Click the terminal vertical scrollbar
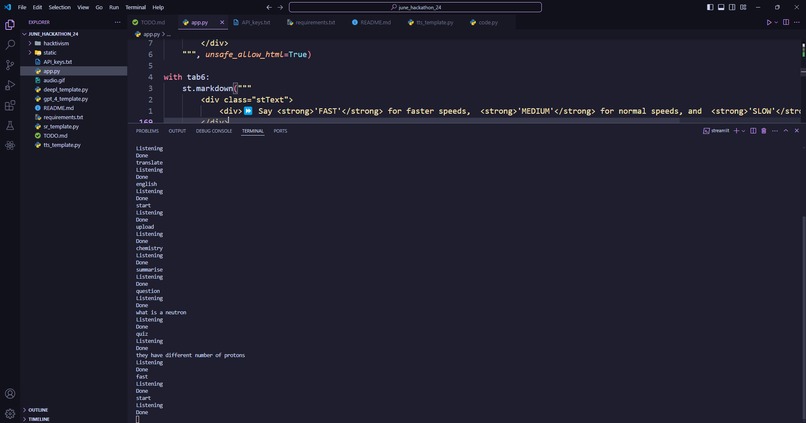Viewport: 806px width, 423px height. 803,319
